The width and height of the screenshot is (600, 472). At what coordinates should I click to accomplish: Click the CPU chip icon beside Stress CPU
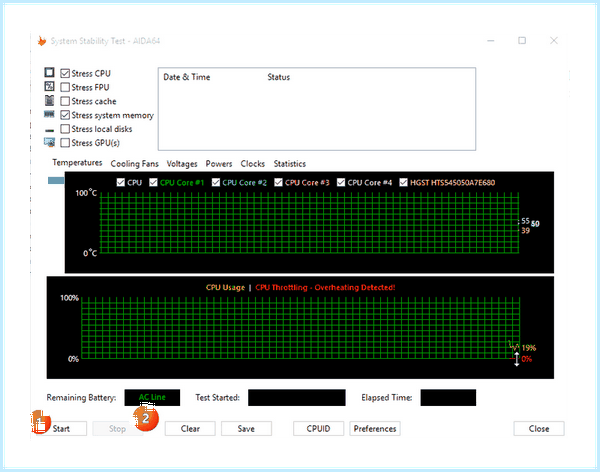(x=49, y=72)
